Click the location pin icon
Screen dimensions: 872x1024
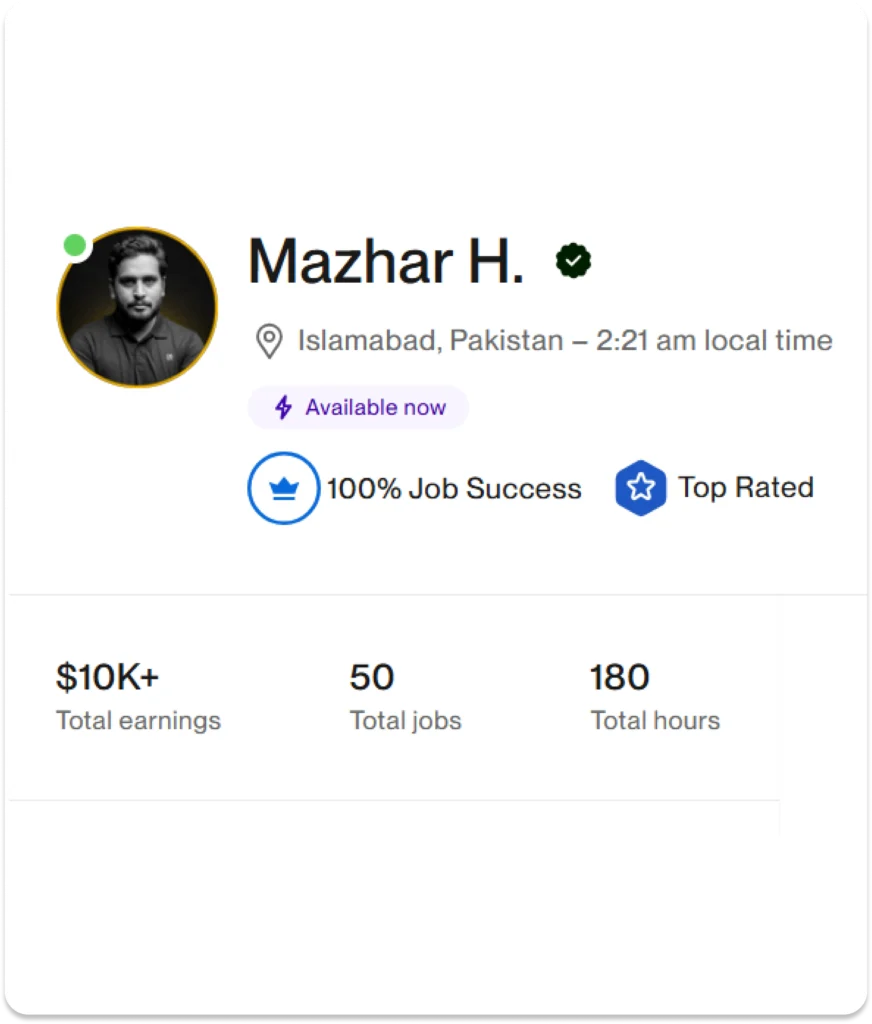point(268,341)
